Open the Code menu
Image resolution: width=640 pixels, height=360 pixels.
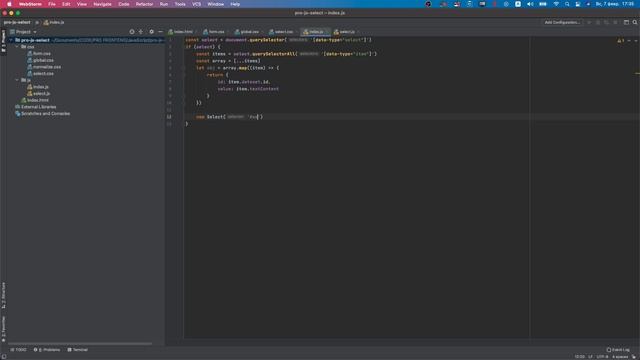pos(124,4)
